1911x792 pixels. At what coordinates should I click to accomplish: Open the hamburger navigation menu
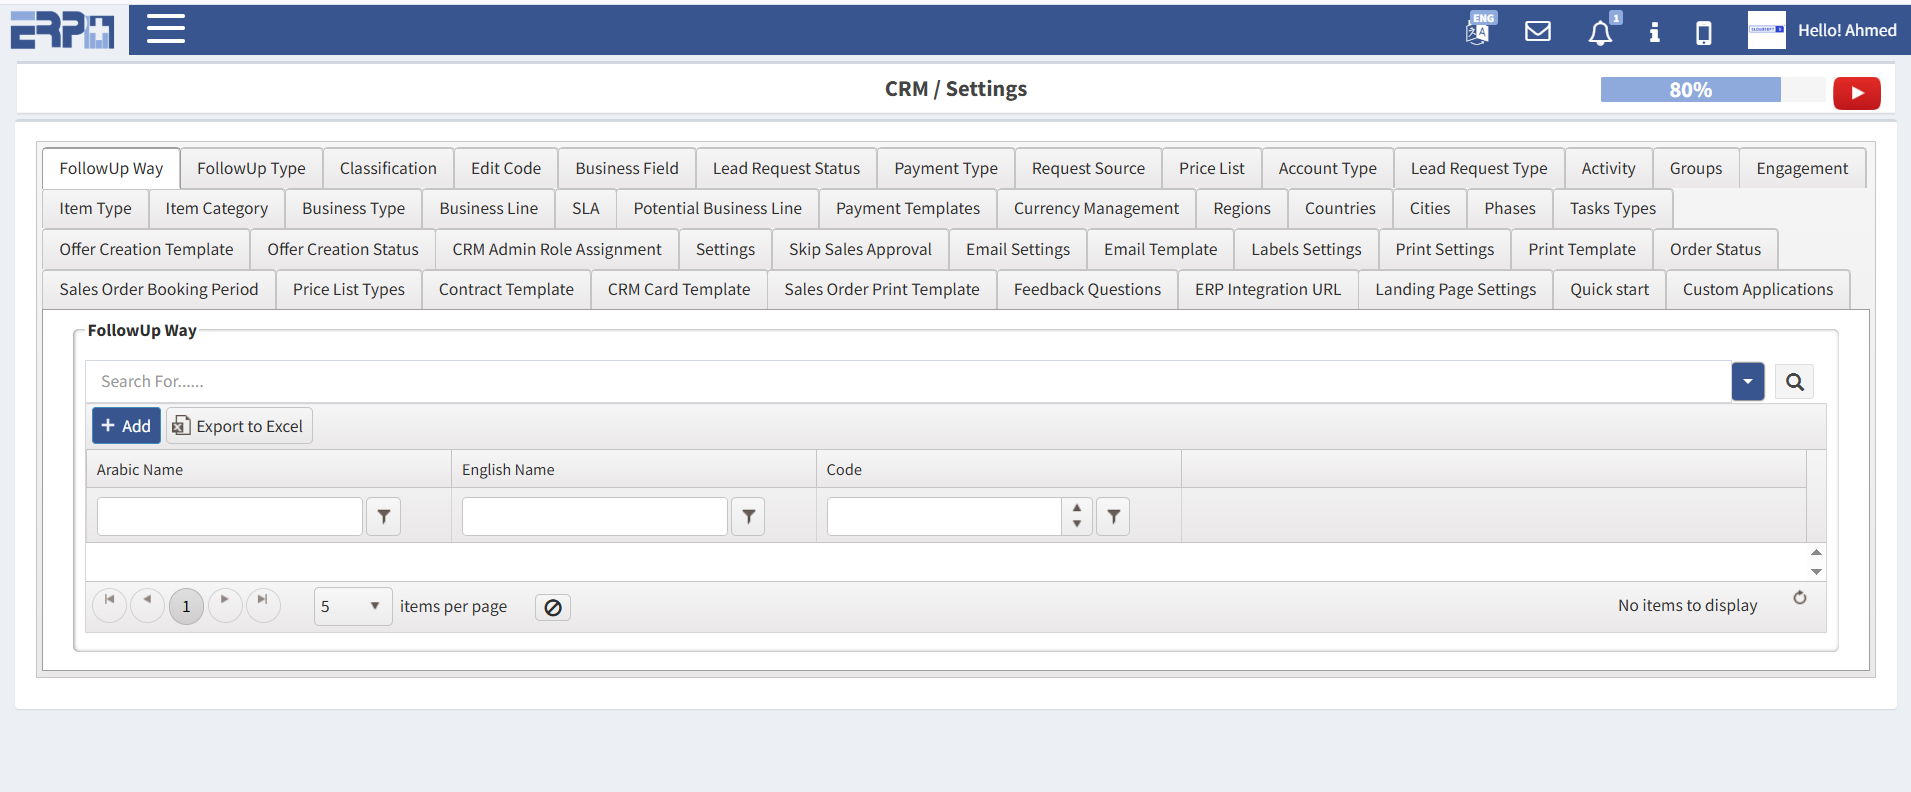pyautogui.click(x=165, y=29)
